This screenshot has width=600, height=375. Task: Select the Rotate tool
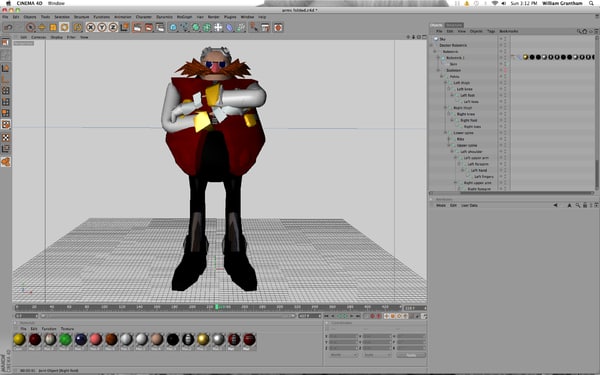click(64, 27)
